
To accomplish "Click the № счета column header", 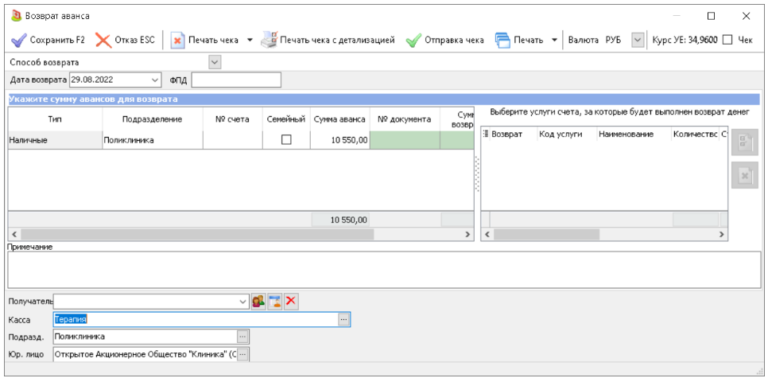I will coord(232,119).
